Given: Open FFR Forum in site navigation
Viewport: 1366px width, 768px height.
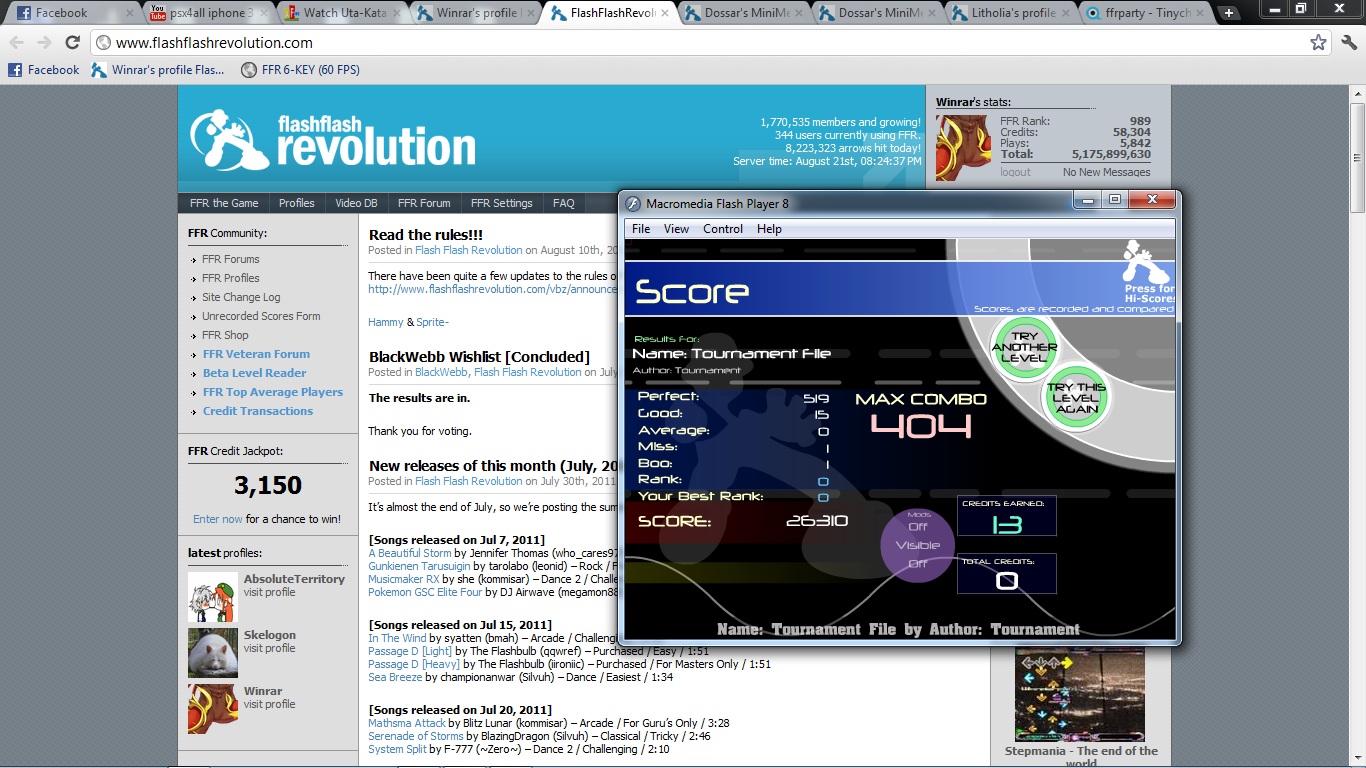Looking at the screenshot, I should click(x=424, y=203).
